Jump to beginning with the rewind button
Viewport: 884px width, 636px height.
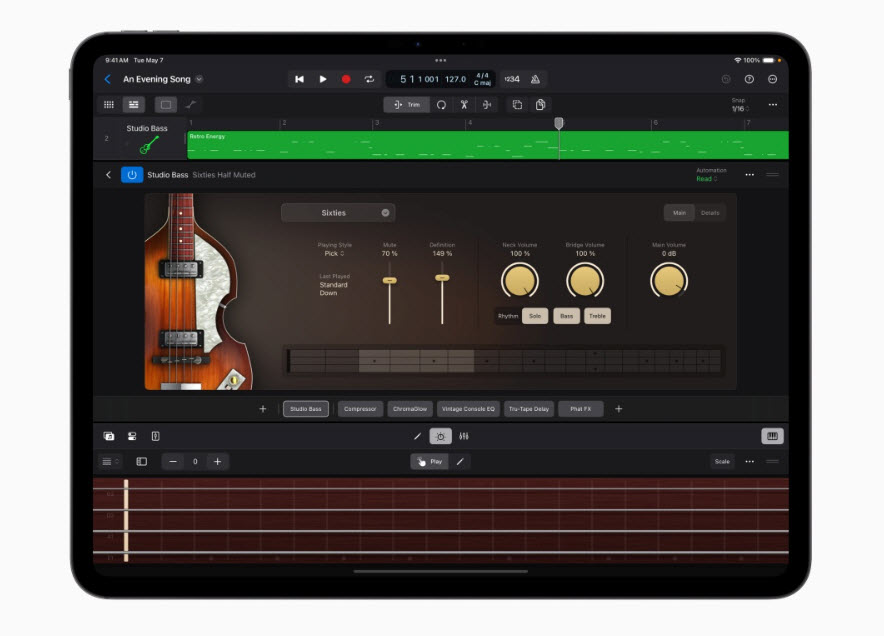pos(299,80)
